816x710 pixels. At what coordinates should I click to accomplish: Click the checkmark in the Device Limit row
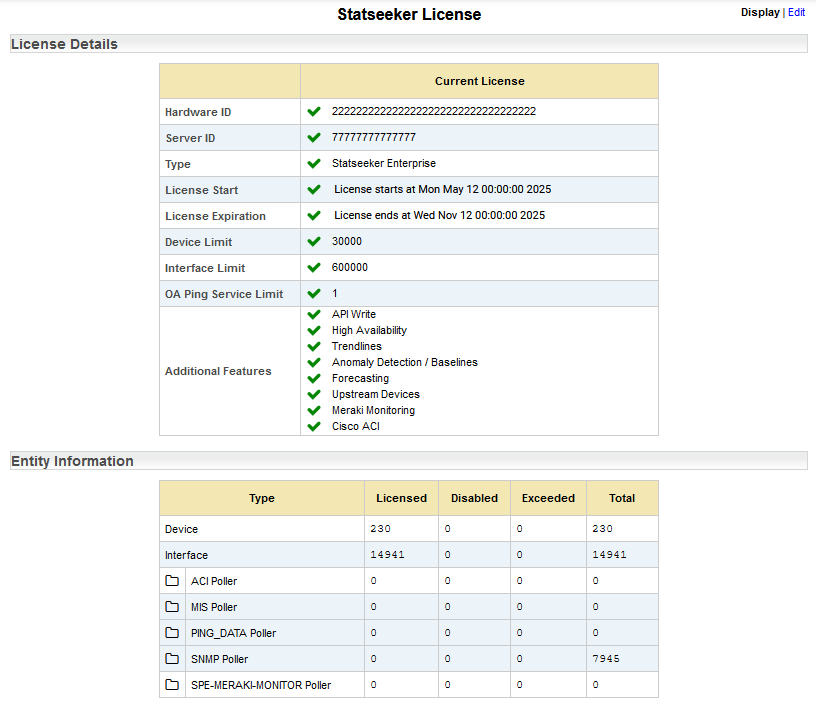(x=314, y=242)
